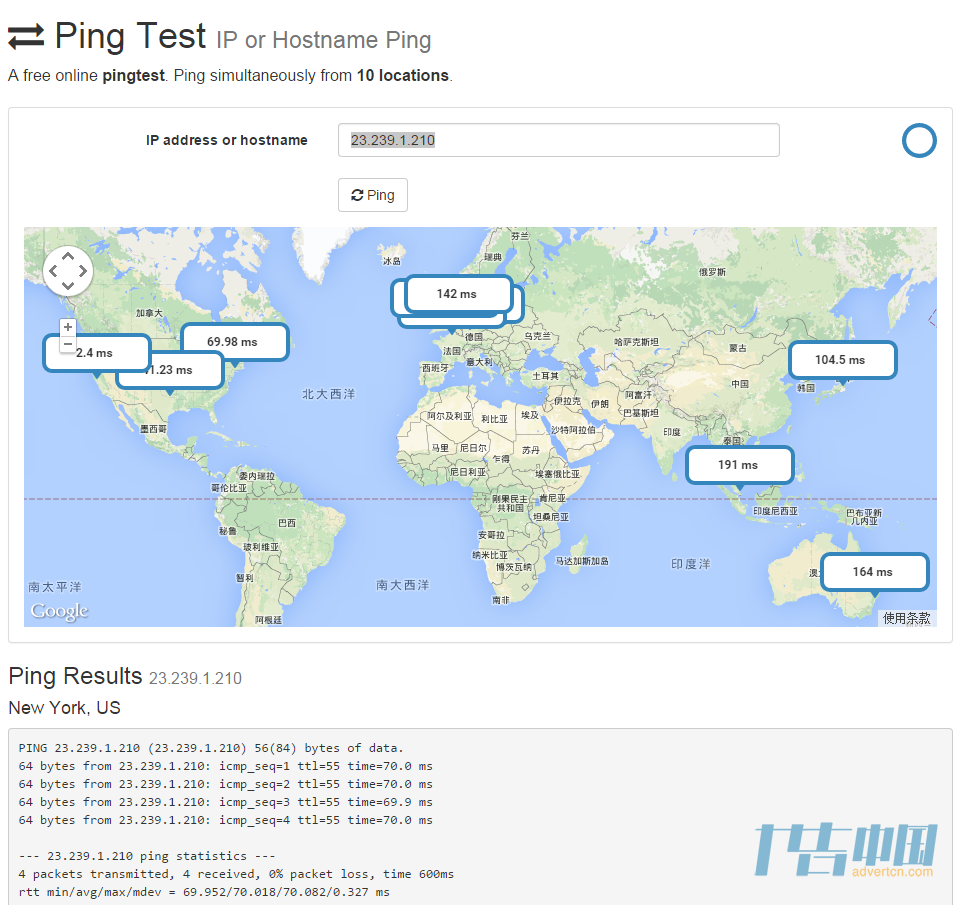Image resolution: width=953 pixels, height=905 pixels.
Task: Select the 104.5 ms Japan marker
Action: (x=841, y=360)
